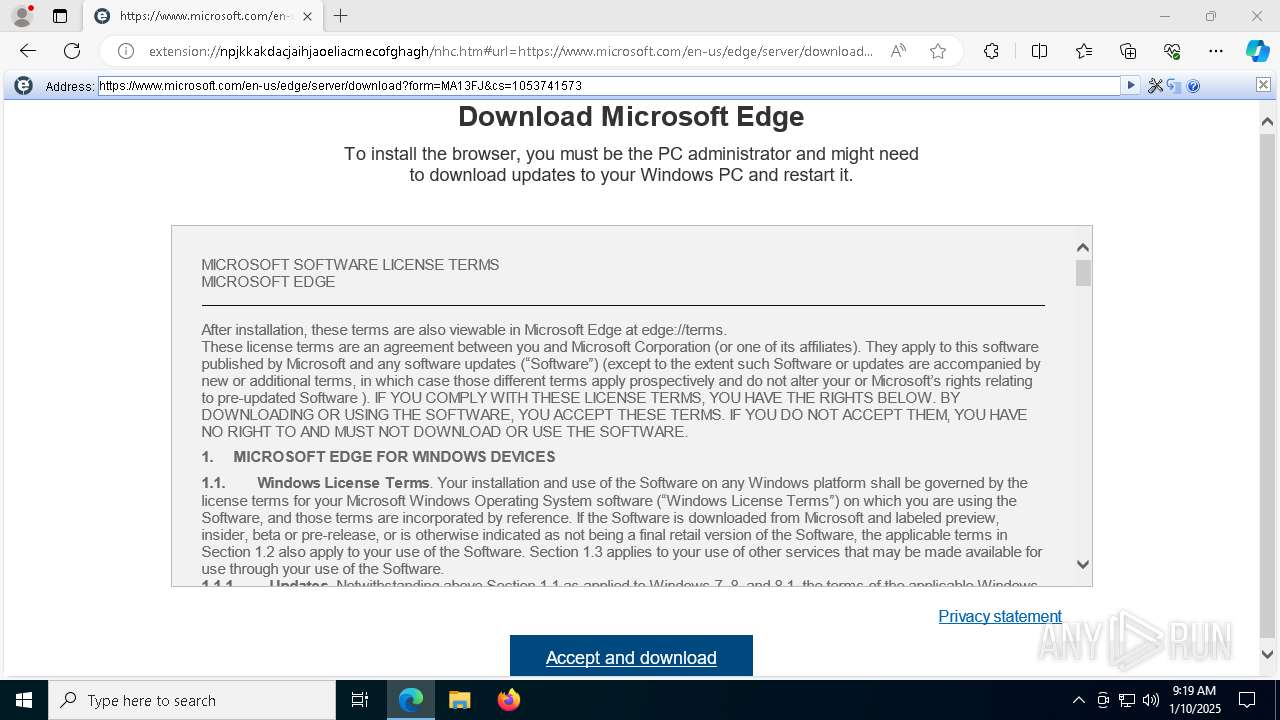Show hidden system tray icons
This screenshot has width=1280, height=720.
click(1078, 700)
